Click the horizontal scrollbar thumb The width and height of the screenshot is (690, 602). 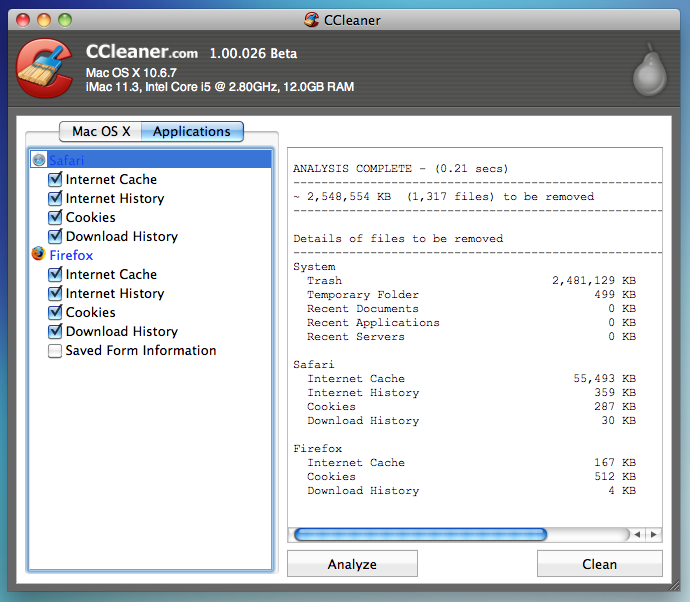coord(420,535)
